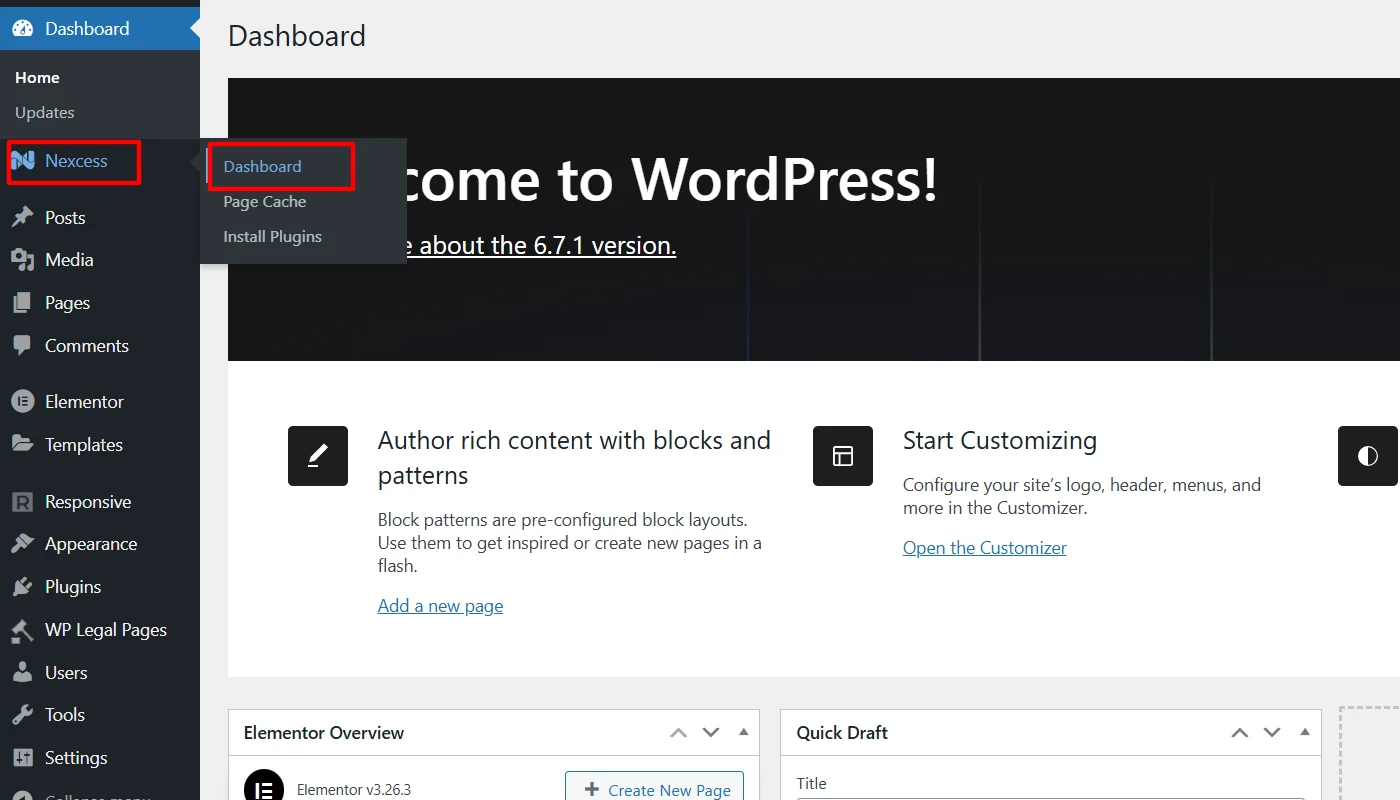Toggle Quick Draft panel collapse triangle
Image resolution: width=1400 pixels, height=800 pixels.
(1305, 732)
